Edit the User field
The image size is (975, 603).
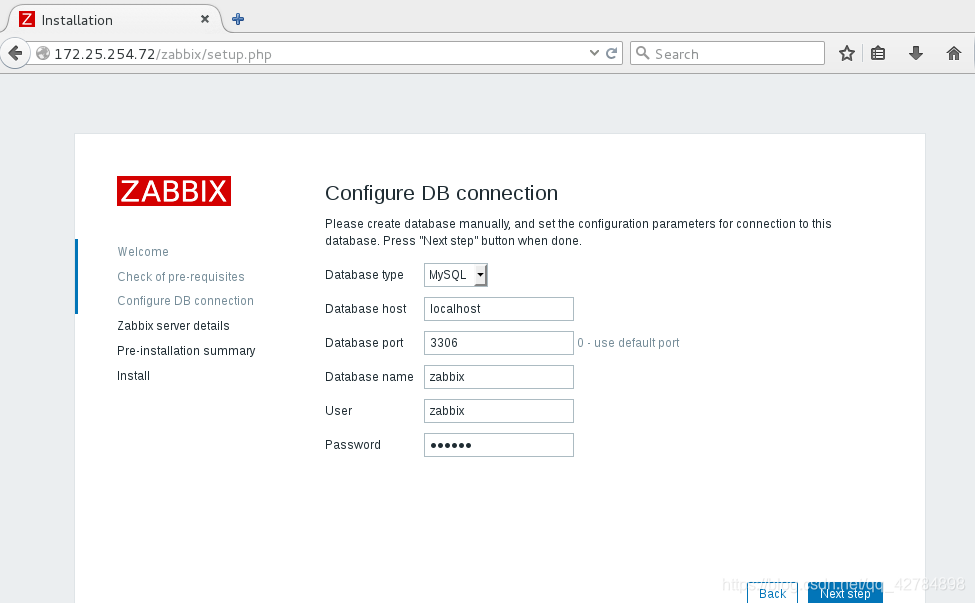pyautogui.click(x=498, y=411)
